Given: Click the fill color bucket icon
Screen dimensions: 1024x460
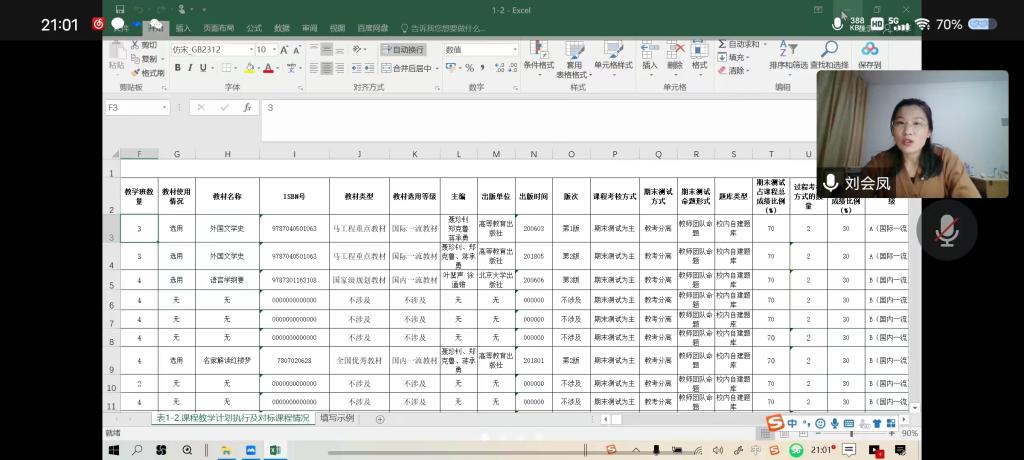Looking at the screenshot, I should tap(247, 68).
